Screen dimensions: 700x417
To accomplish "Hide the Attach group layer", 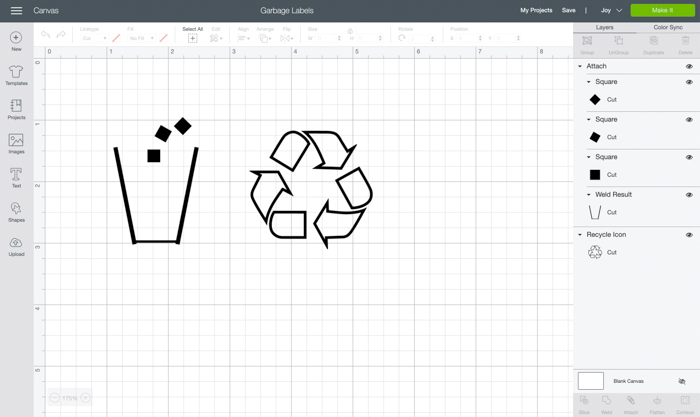I will (x=689, y=66).
